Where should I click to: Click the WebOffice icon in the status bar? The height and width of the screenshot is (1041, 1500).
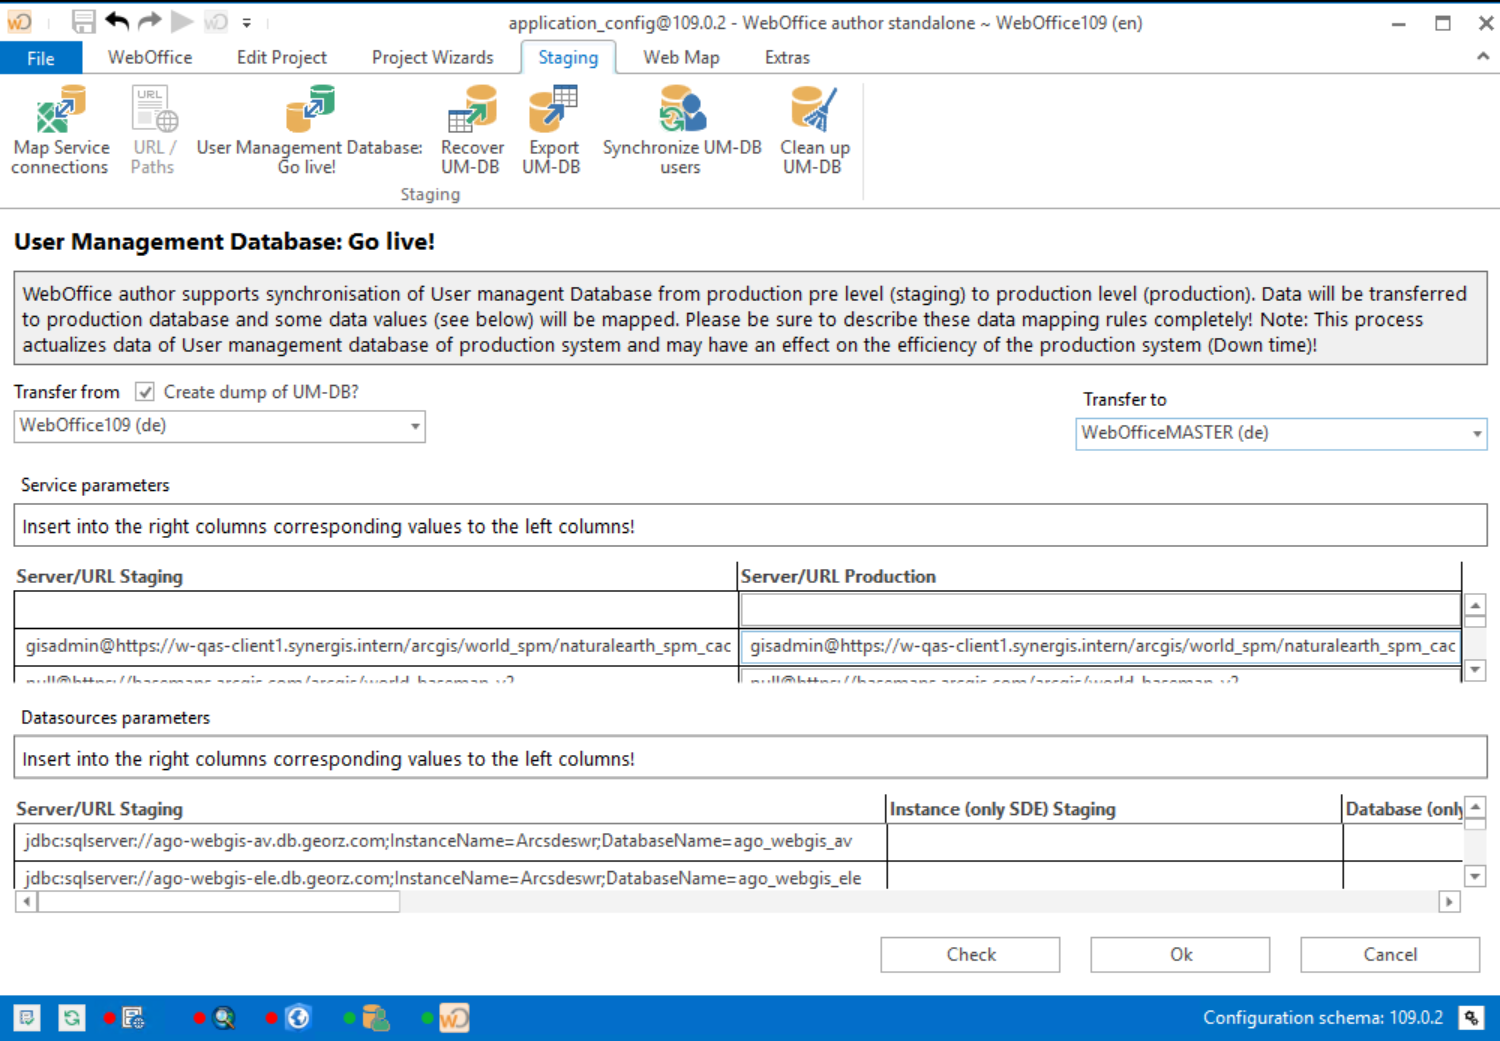(455, 1017)
